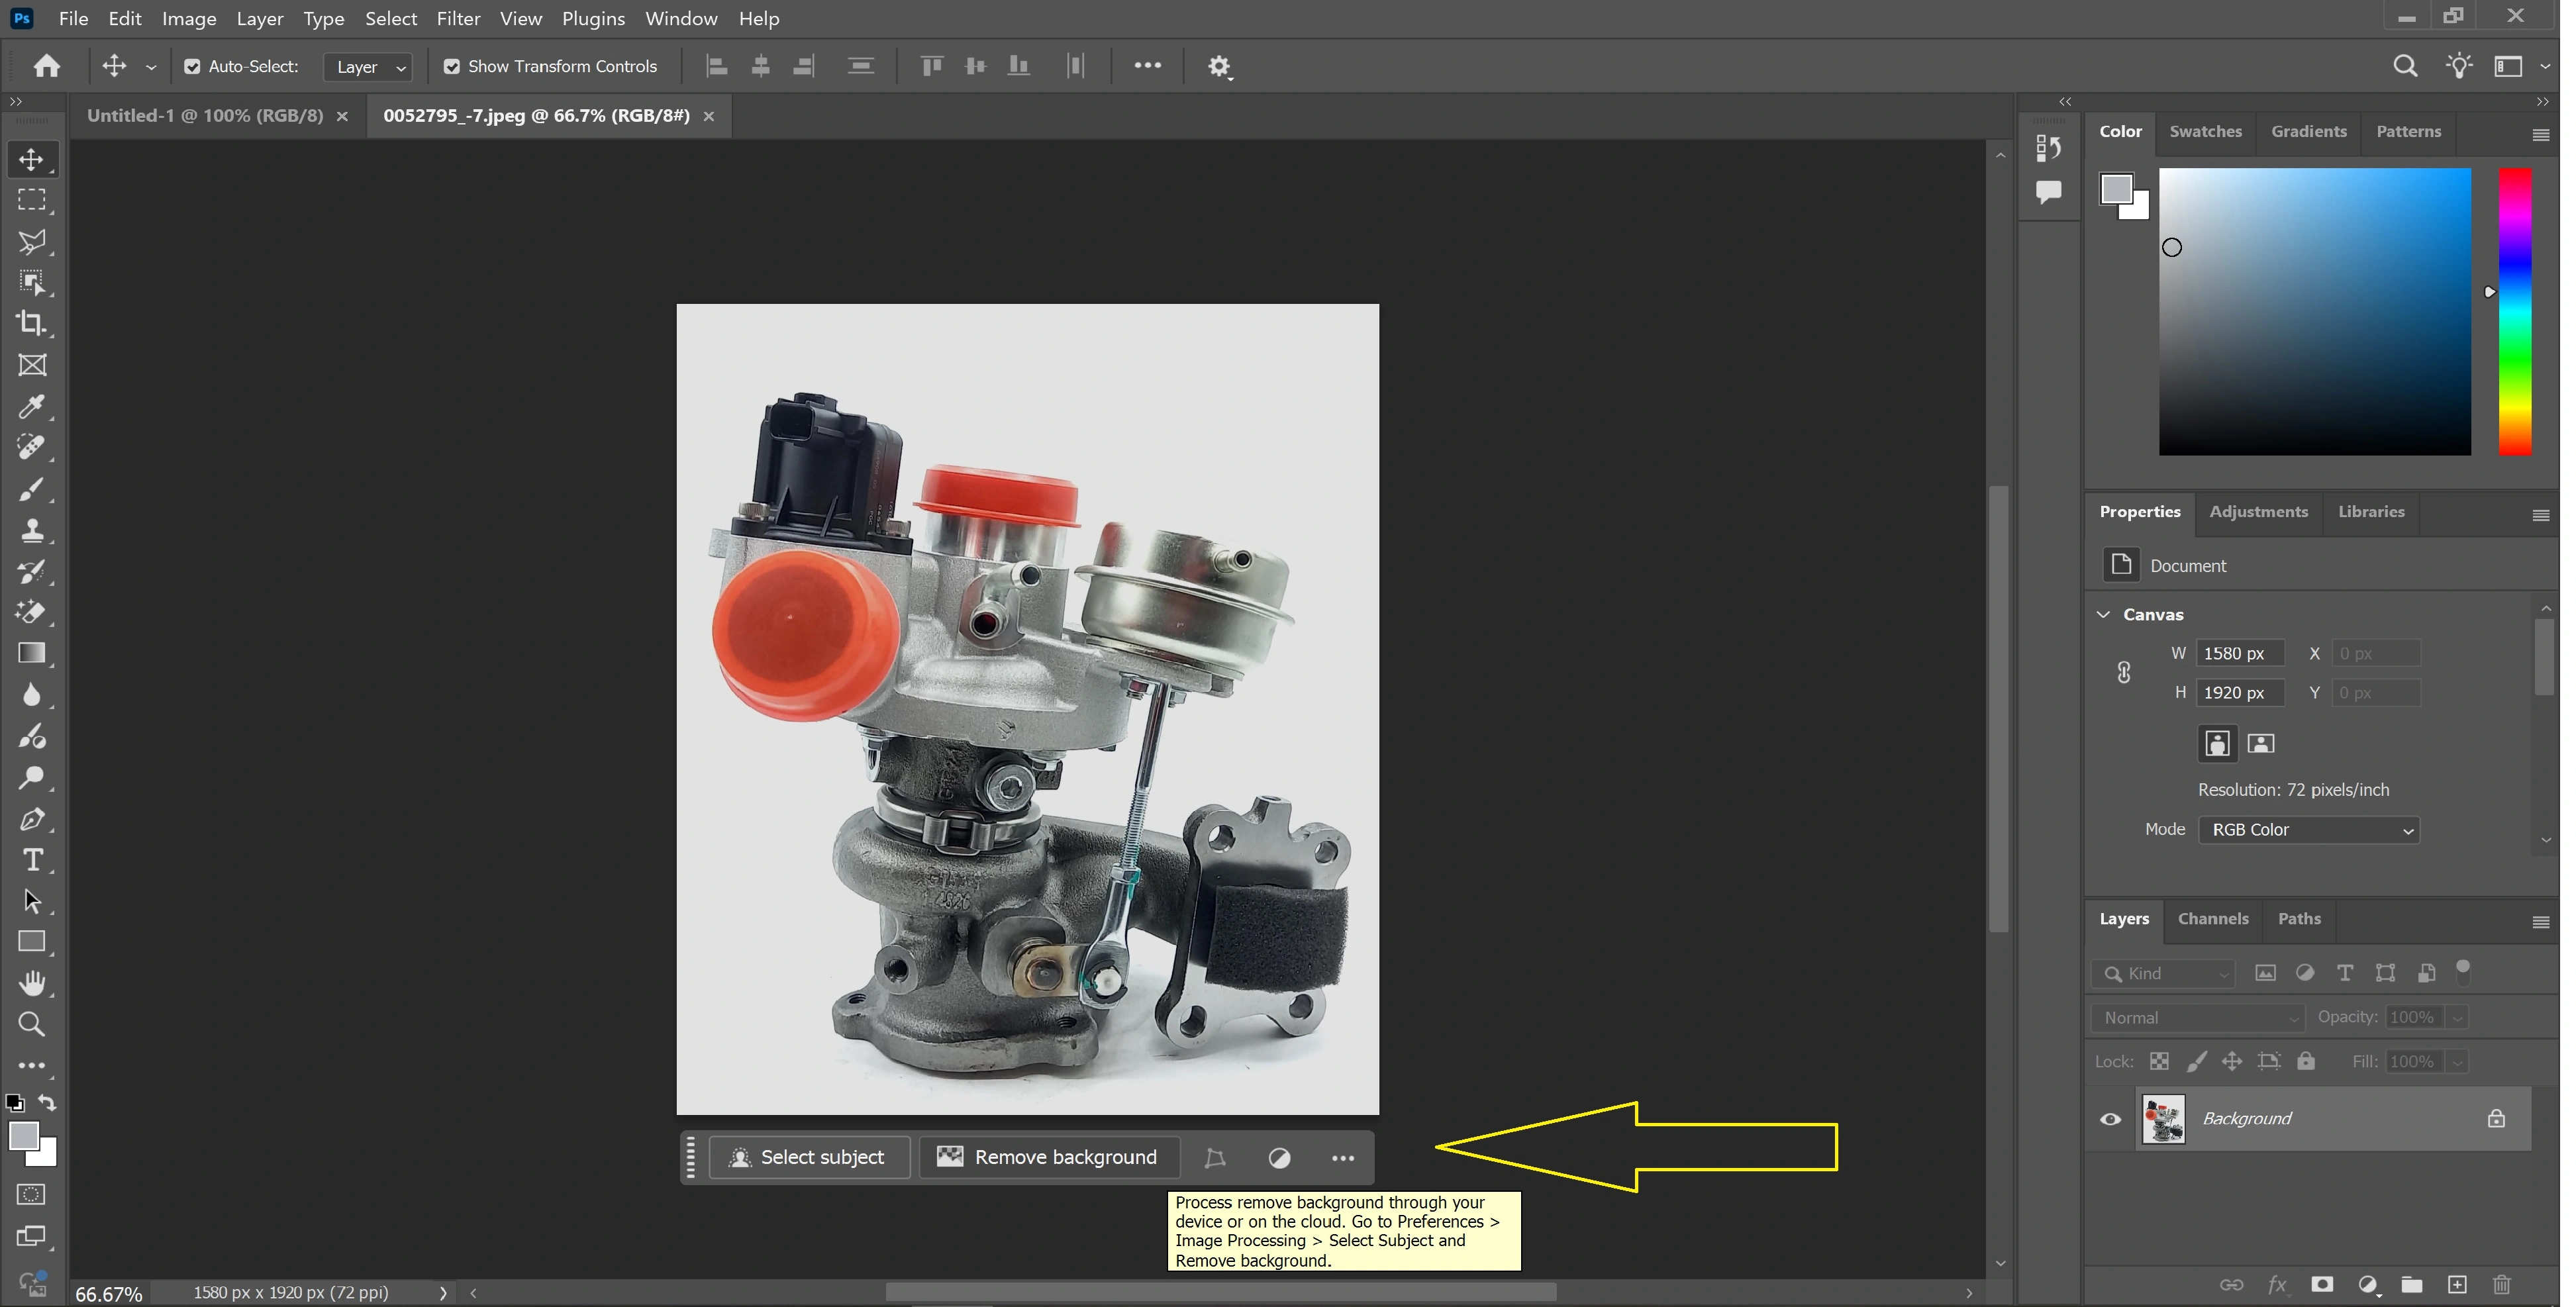Add a layer mask
This screenshot has height=1307, width=2576.
[x=2322, y=1285]
